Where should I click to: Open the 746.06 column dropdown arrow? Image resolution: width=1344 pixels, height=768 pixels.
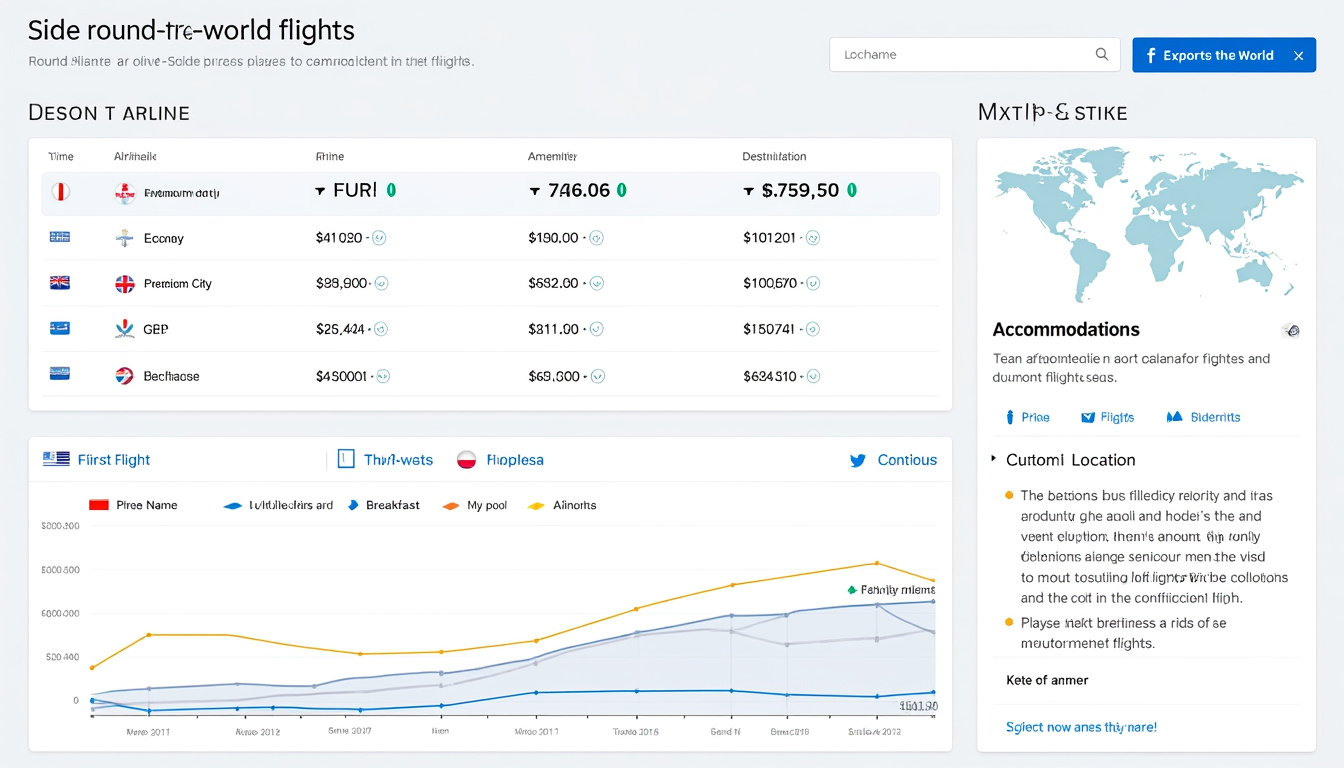tap(535, 191)
